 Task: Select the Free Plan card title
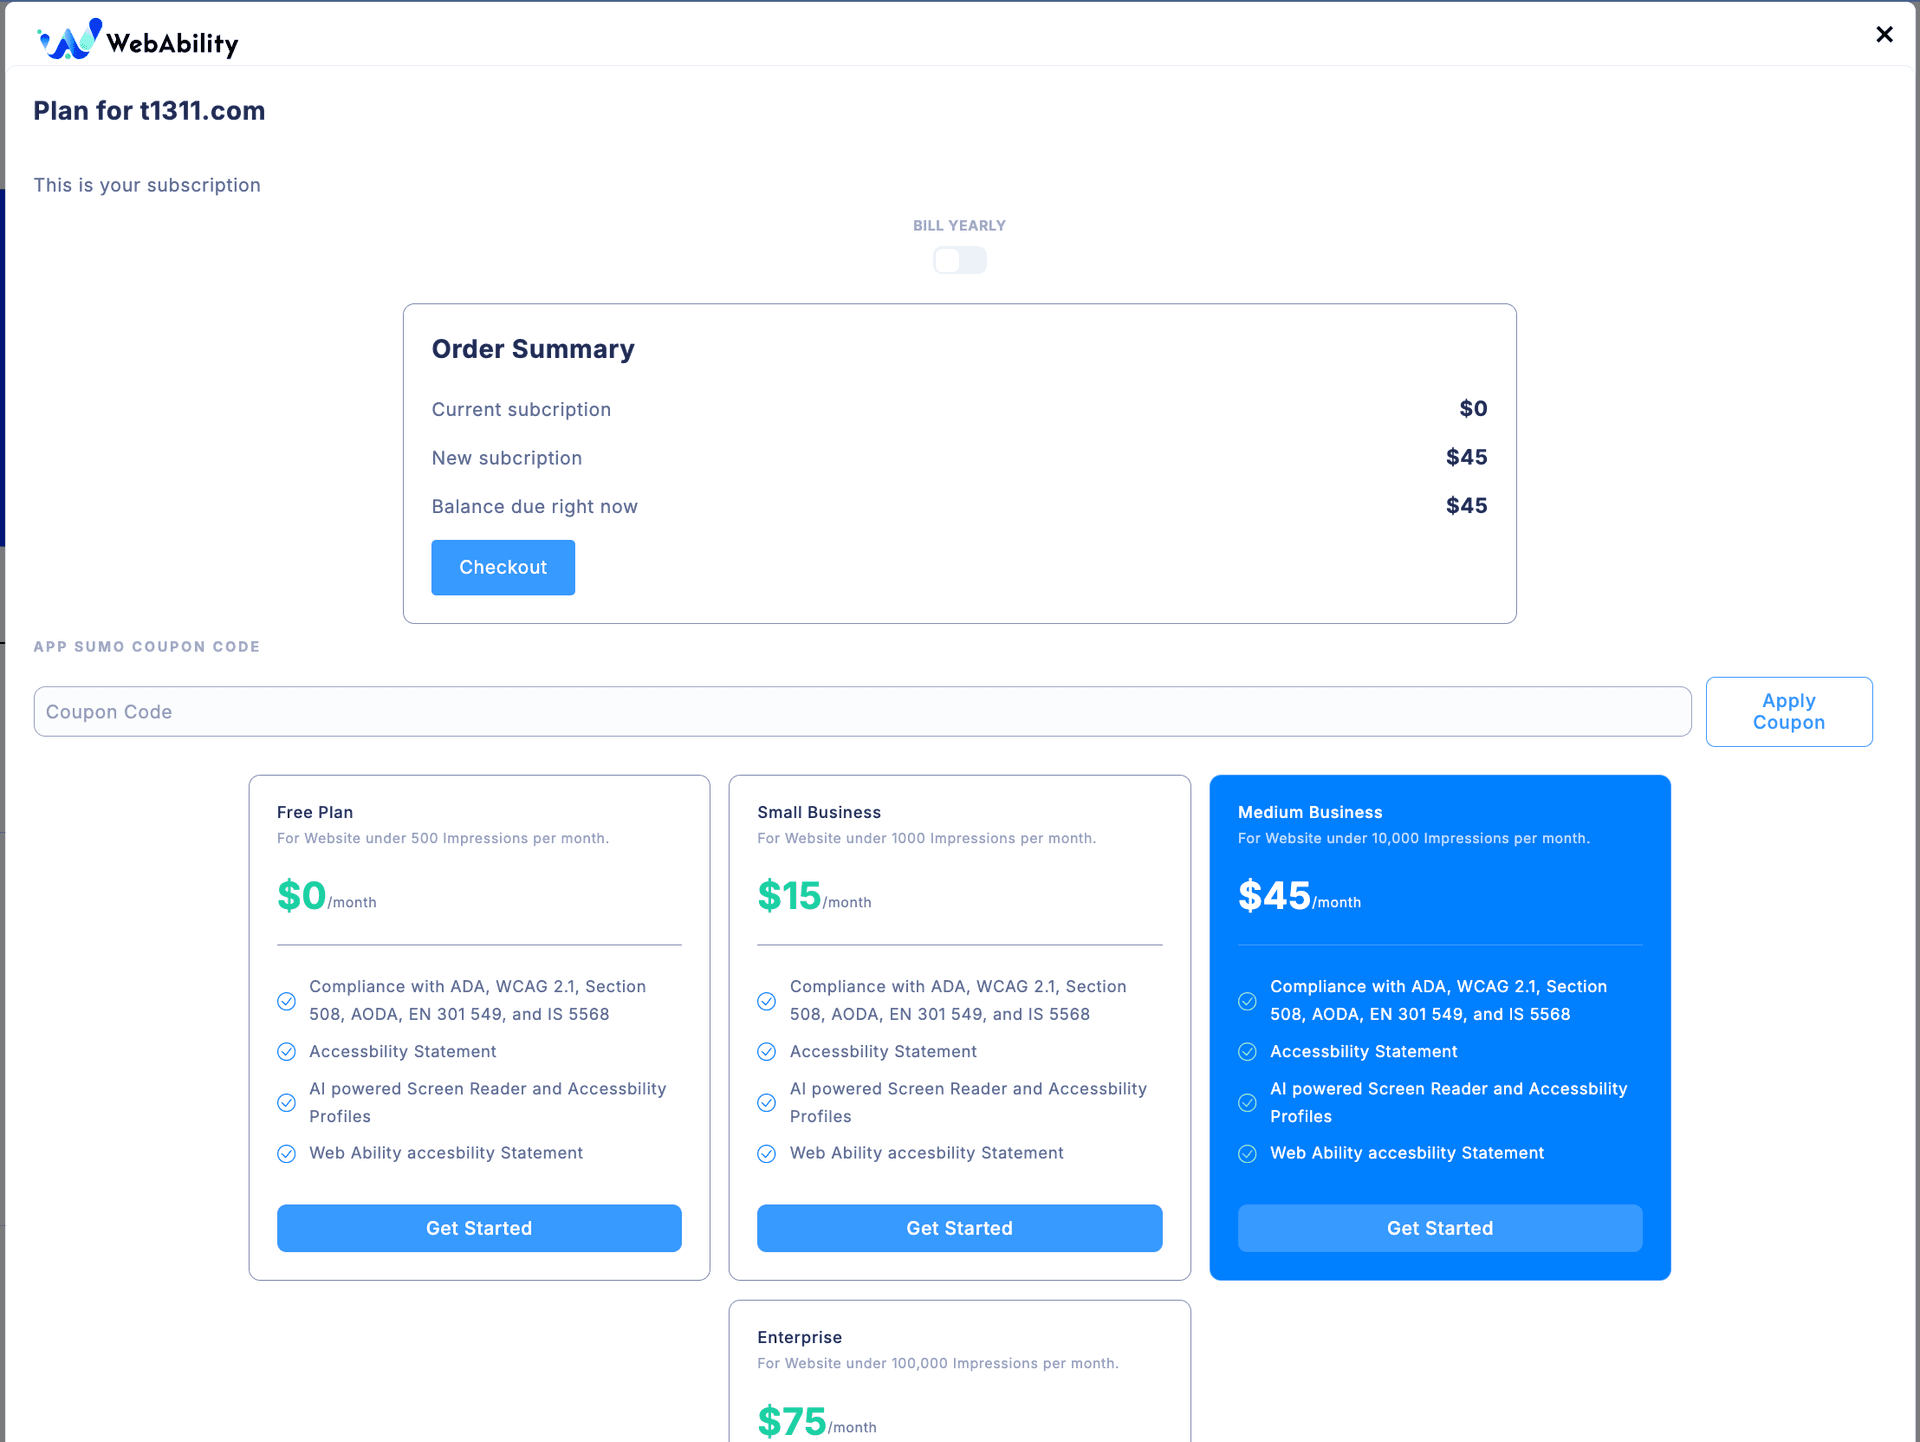click(315, 812)
